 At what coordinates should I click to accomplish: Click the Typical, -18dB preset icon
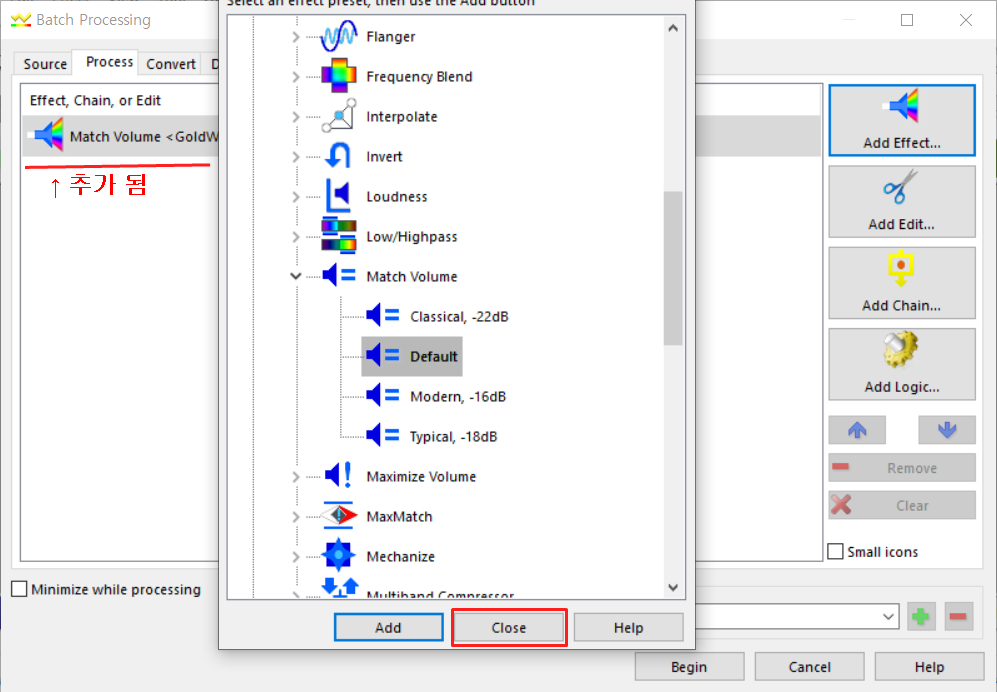pos(382,436)
